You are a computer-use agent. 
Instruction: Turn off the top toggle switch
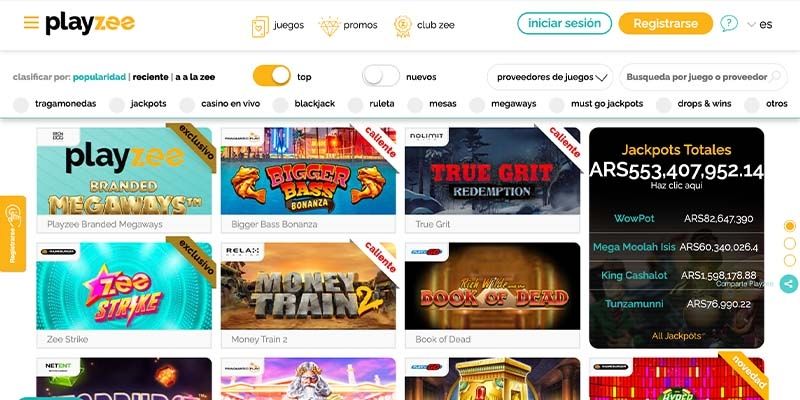[271, 76]
